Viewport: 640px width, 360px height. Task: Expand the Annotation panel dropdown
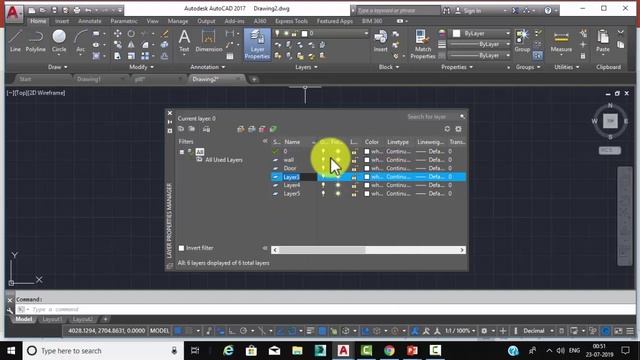pyautogui.click(x=208, y=67)
